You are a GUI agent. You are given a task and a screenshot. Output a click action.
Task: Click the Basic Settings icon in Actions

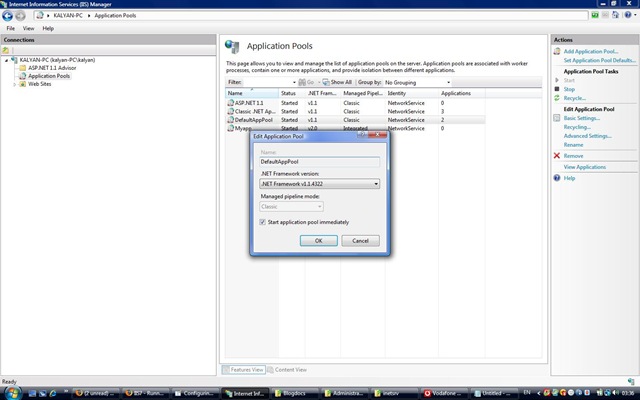pos(557,118)
